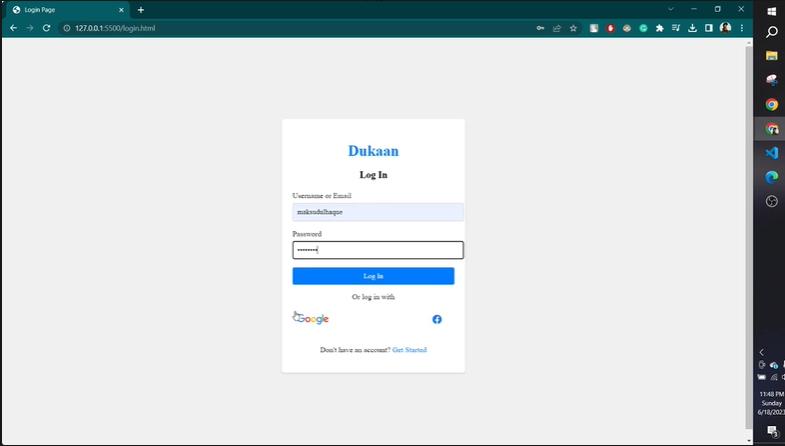The image size is (785, 446).
Task: Go back using the browser back arrow
Action: coord(14,28)
